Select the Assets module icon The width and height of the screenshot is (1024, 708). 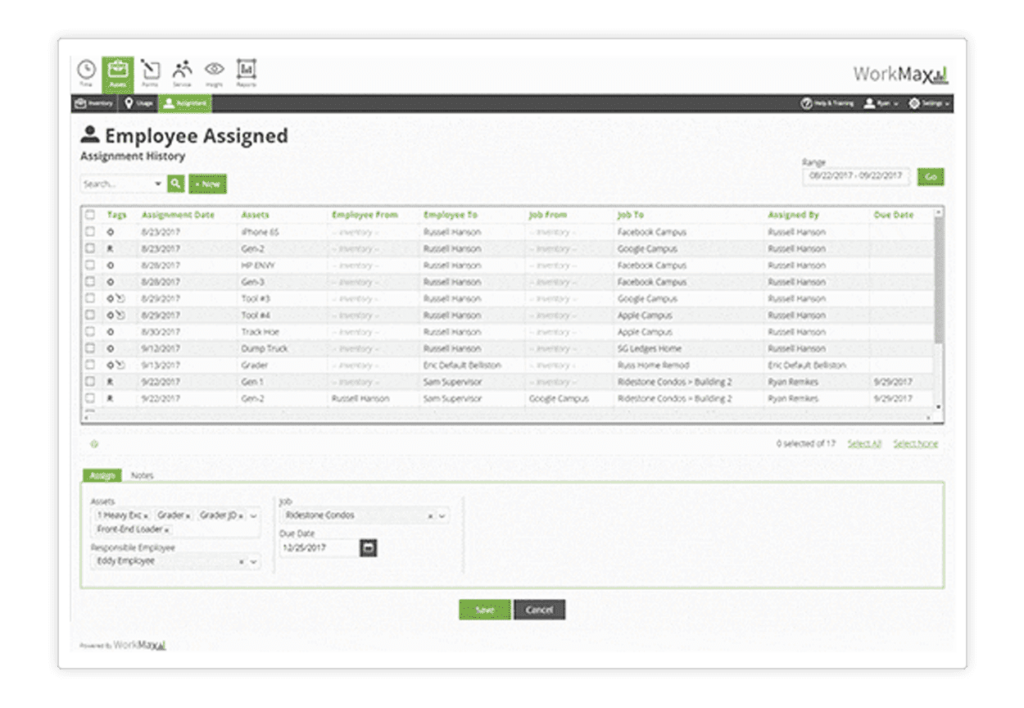118,70
